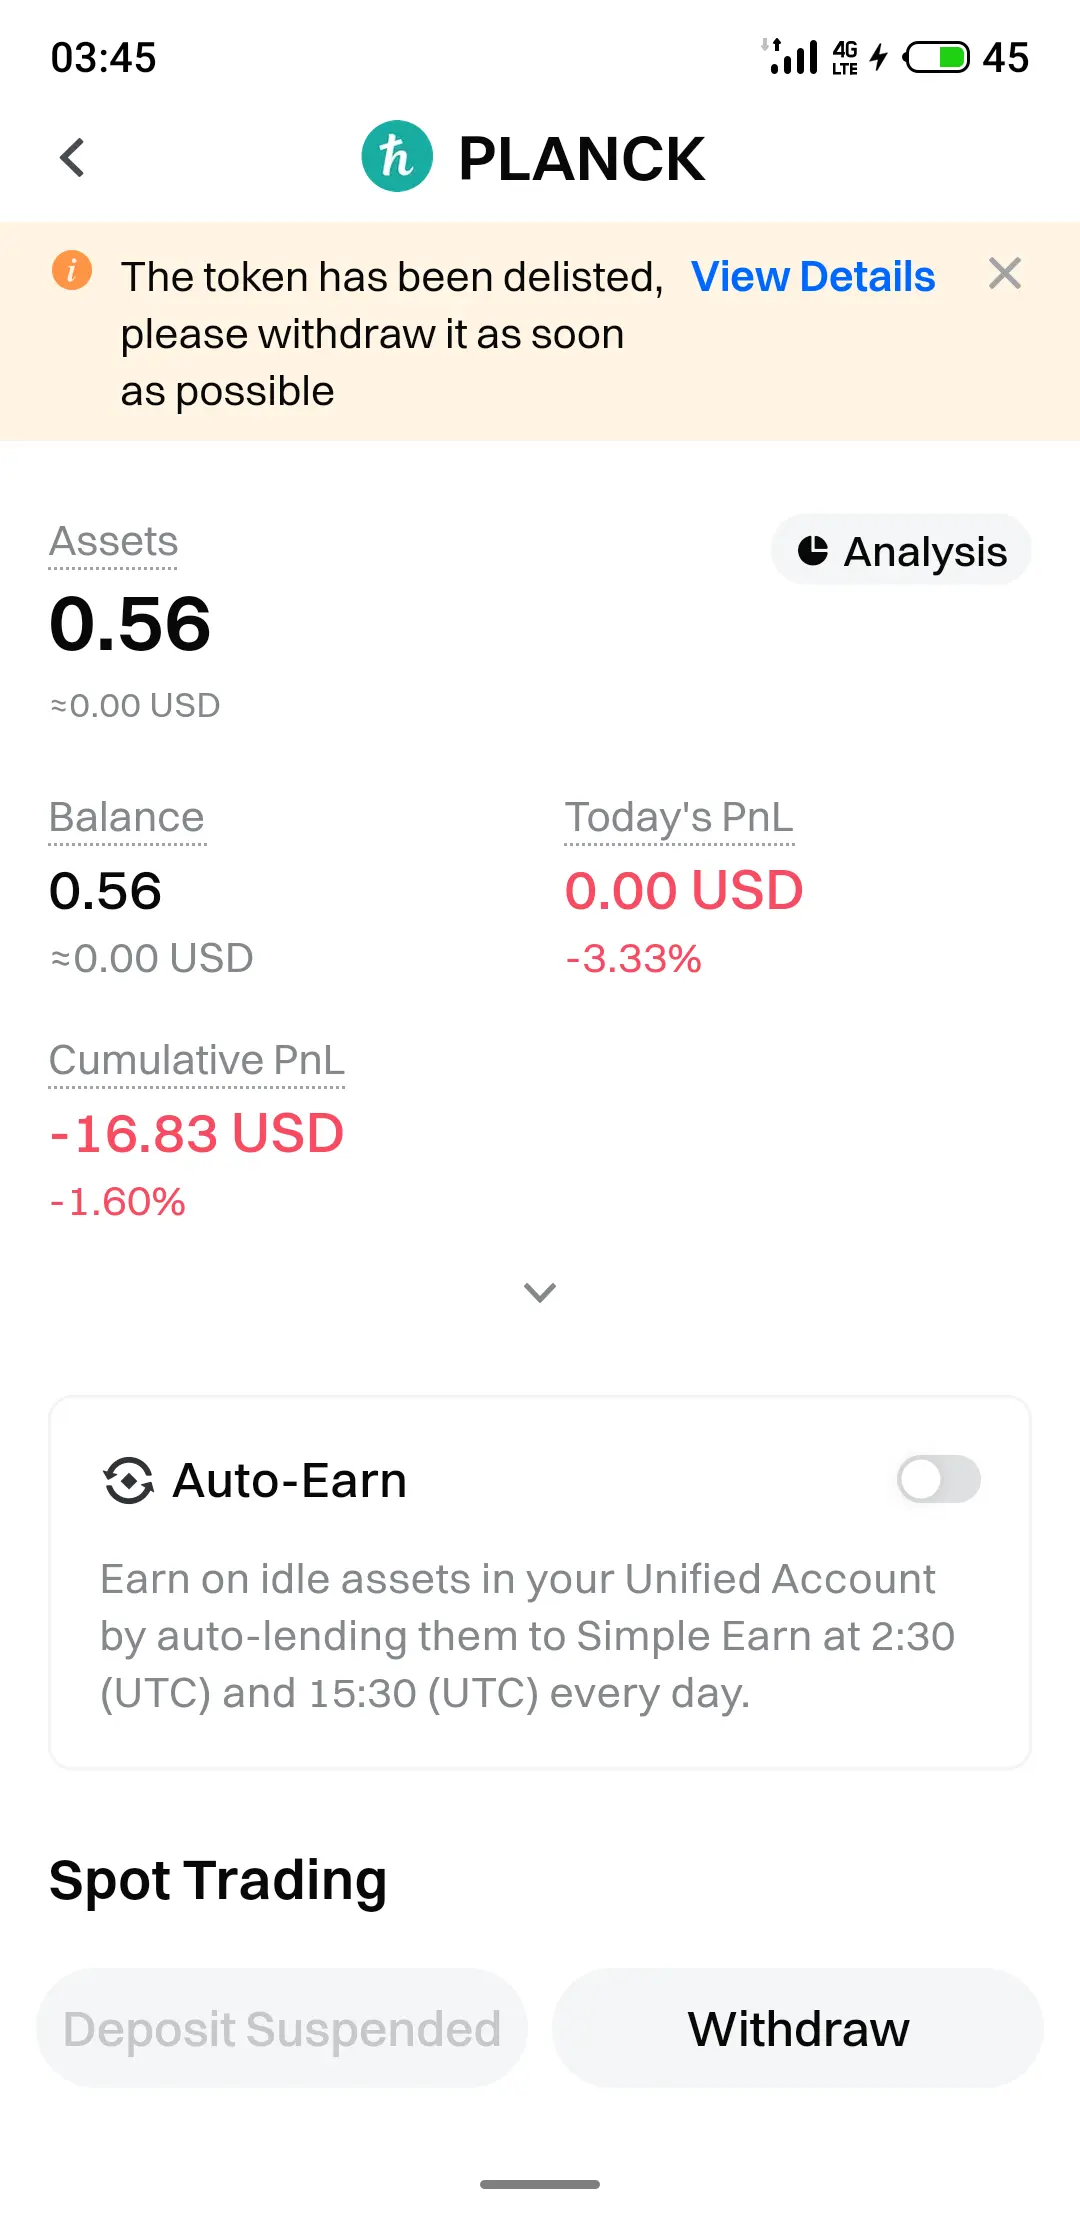The height and width of the screenshot is (2232, 1080).
Task: Tap the battery status icon
Action: pyautogui.click(x=936, y=57)
